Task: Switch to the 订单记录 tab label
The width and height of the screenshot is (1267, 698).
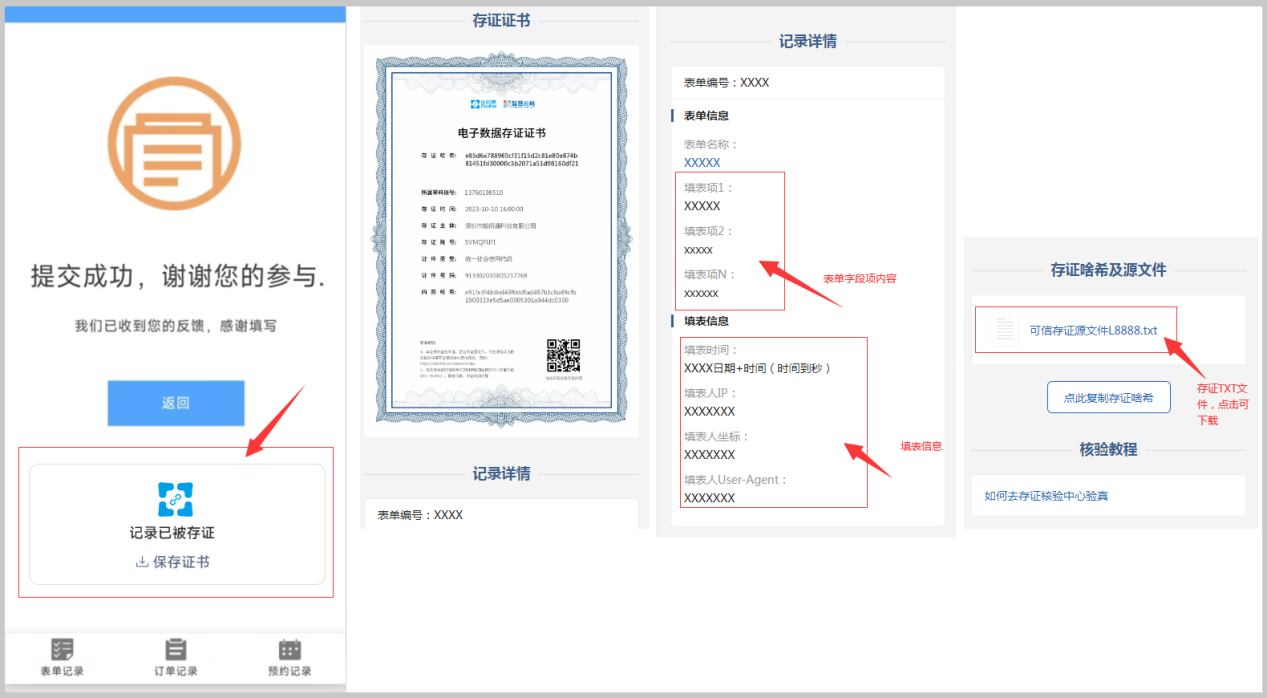Action: point(175,671)
